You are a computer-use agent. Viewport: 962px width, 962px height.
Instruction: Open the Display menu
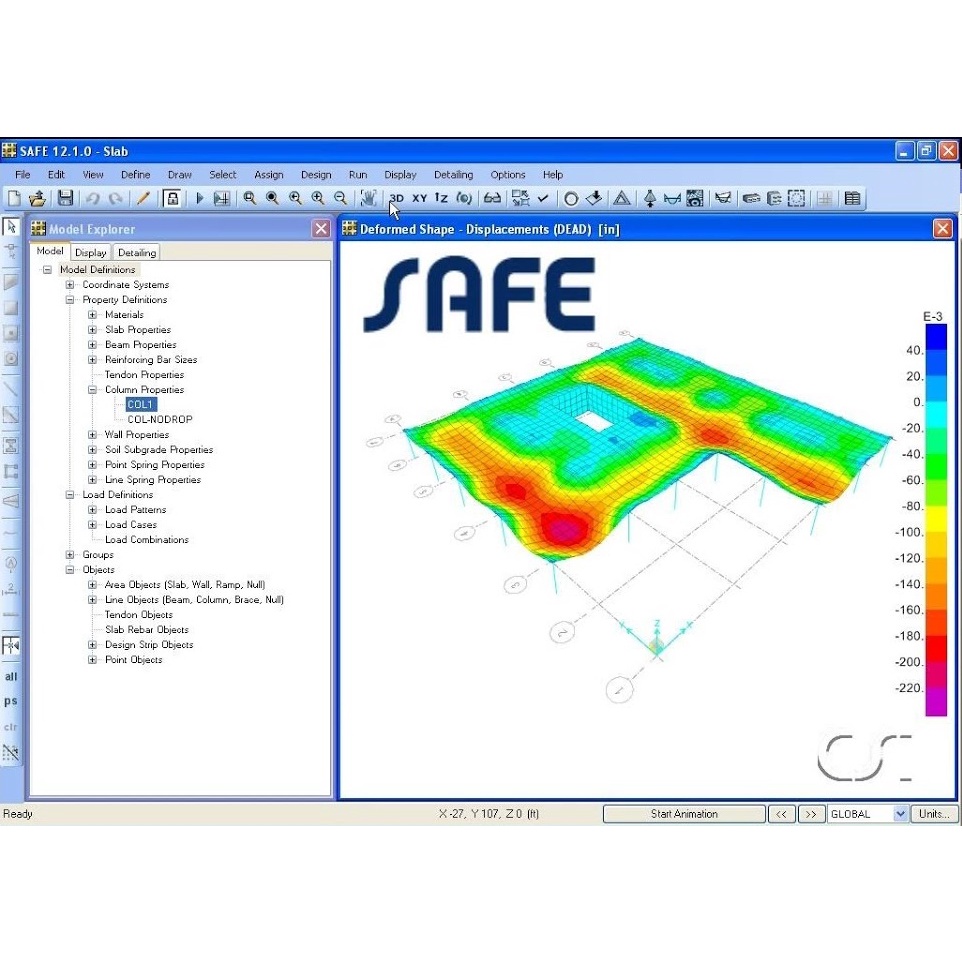click(400, 175)
